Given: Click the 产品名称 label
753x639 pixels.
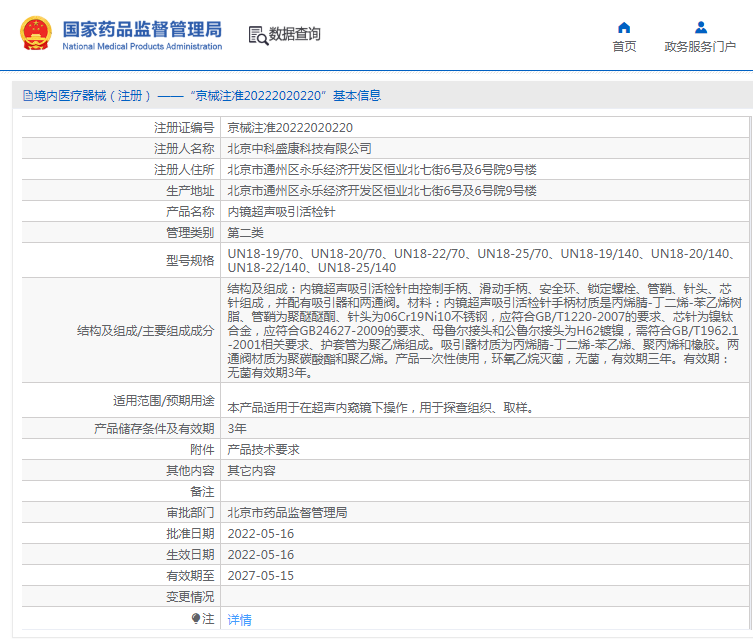Looking at the screenshot, I should (x=190, y=212).
